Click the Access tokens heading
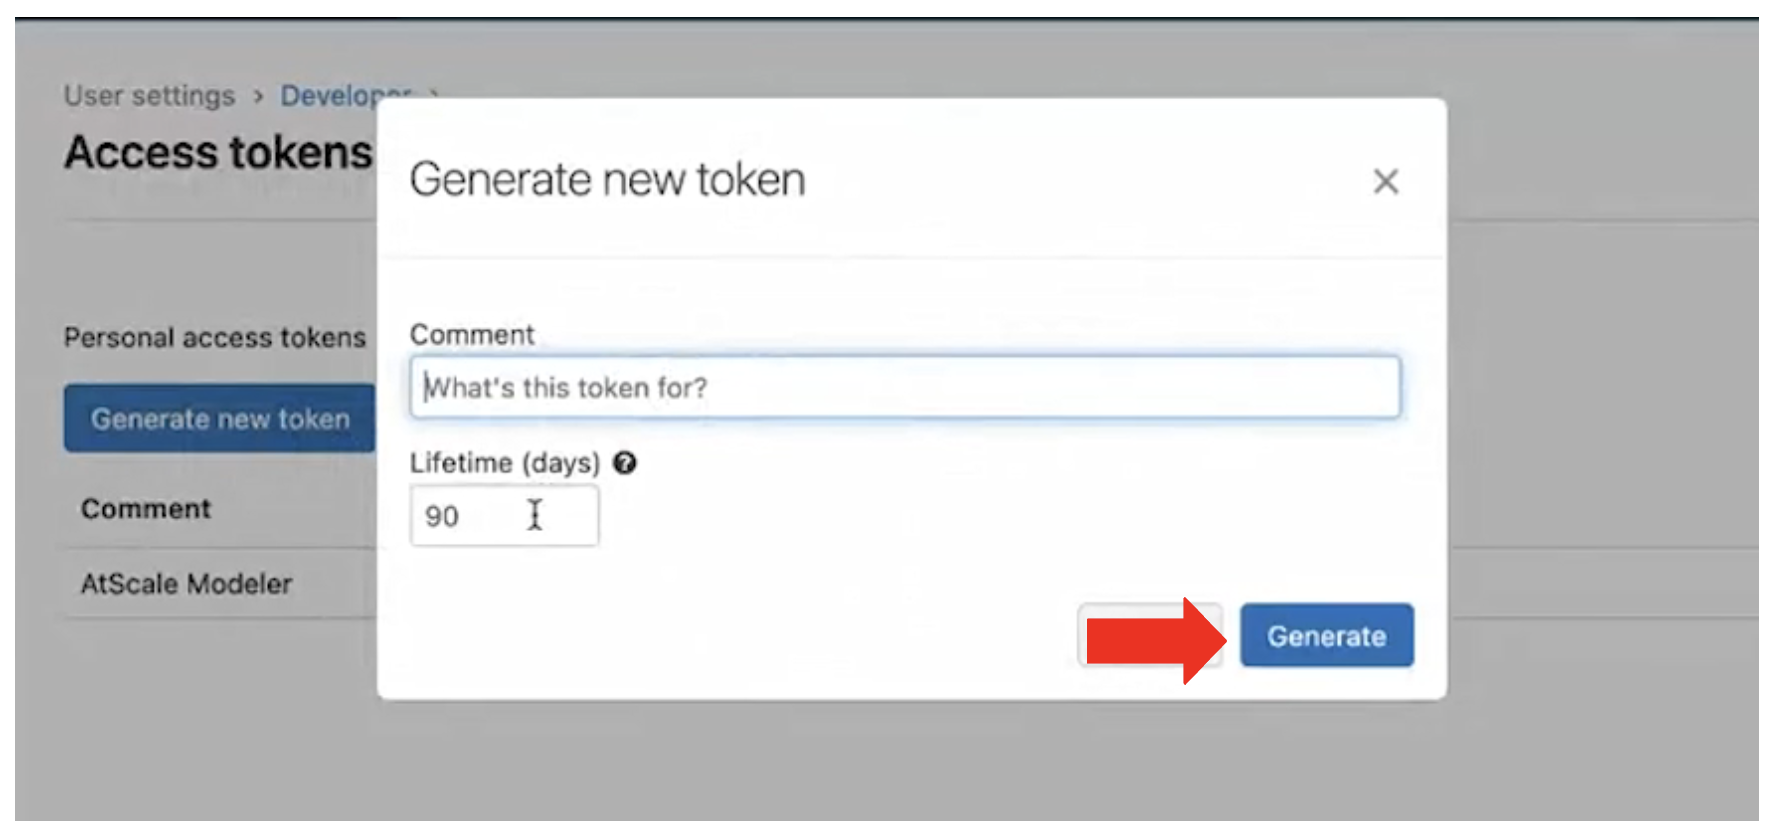The height and width of the screenshot is (834, 1774). point(216,151)
